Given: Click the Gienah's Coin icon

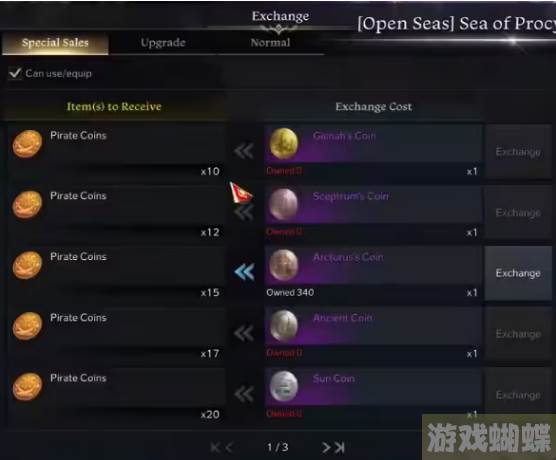Looking at the screenshot, I should coord(284,143).
